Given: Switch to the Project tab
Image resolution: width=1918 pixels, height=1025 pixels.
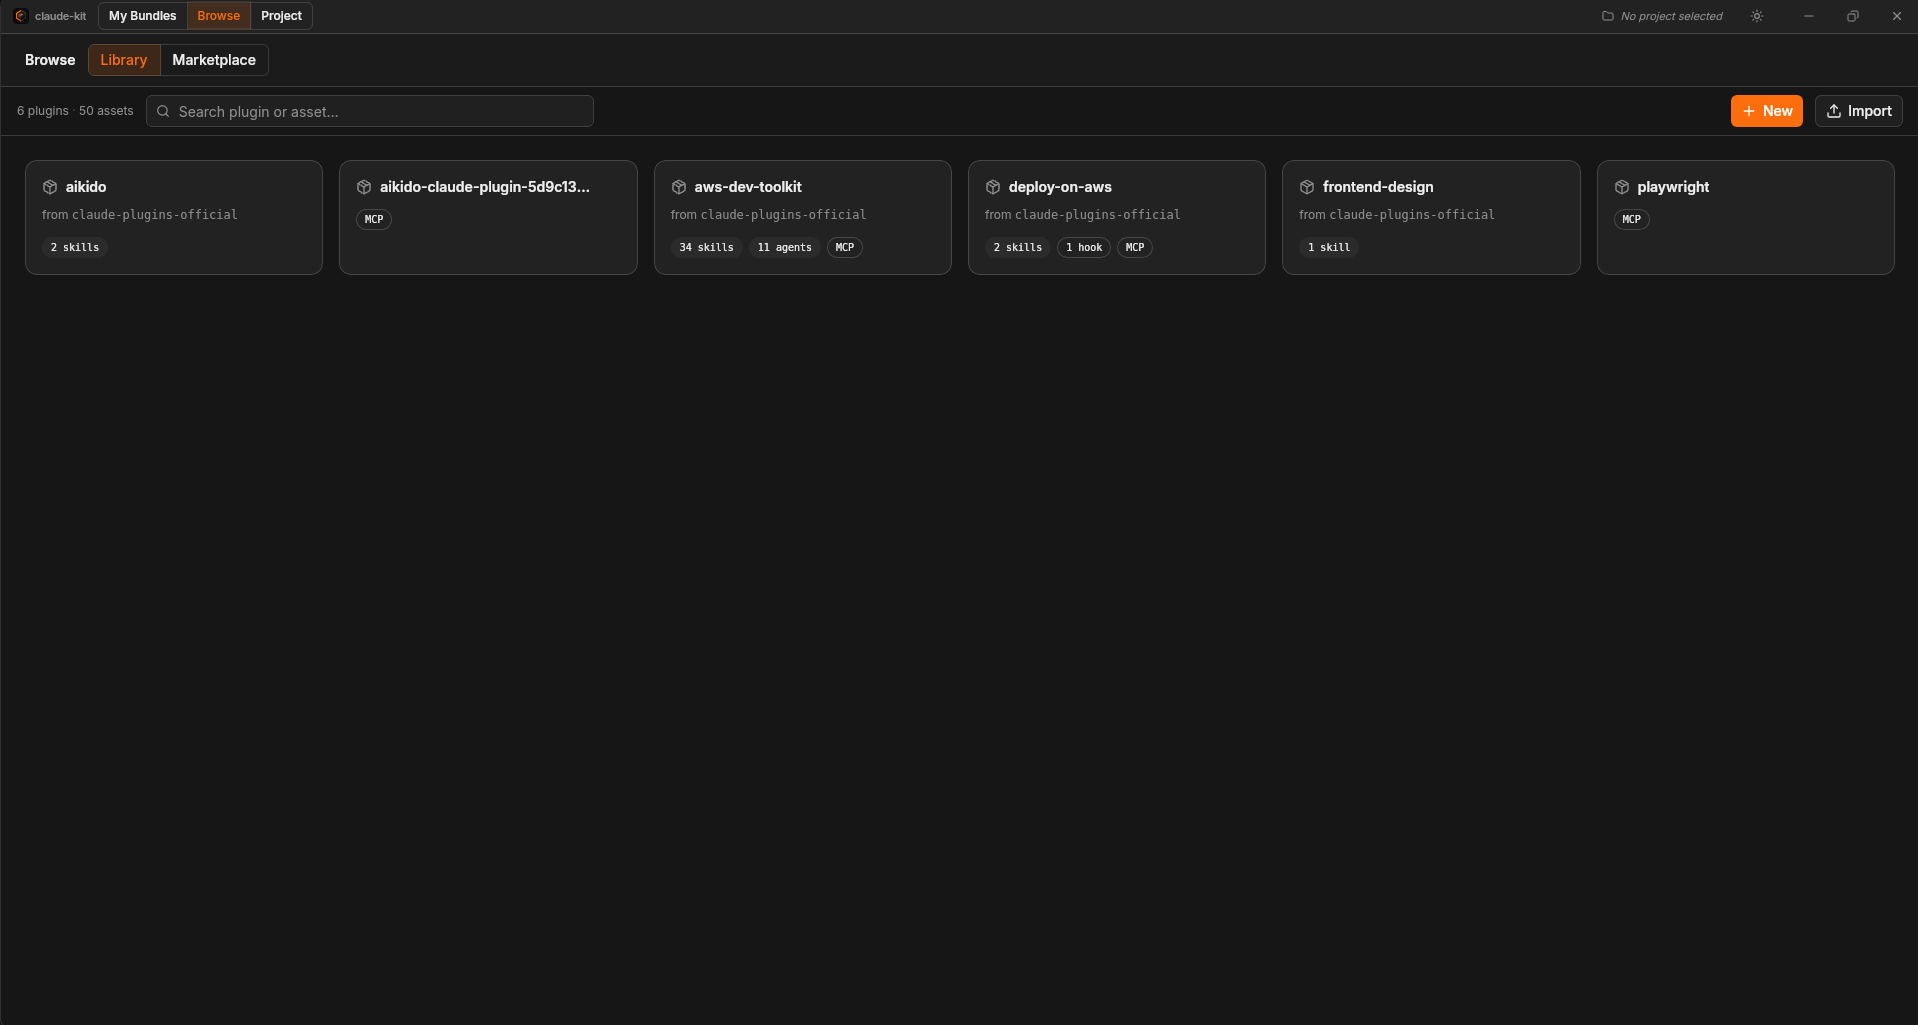Looking at the screenshot, I should click(281, 16).
